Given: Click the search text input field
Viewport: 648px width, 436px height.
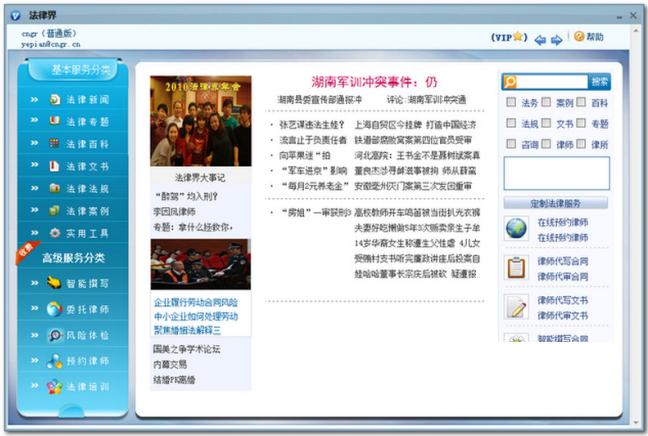Looking at the screenshot, I should click(x=552, y=82).
